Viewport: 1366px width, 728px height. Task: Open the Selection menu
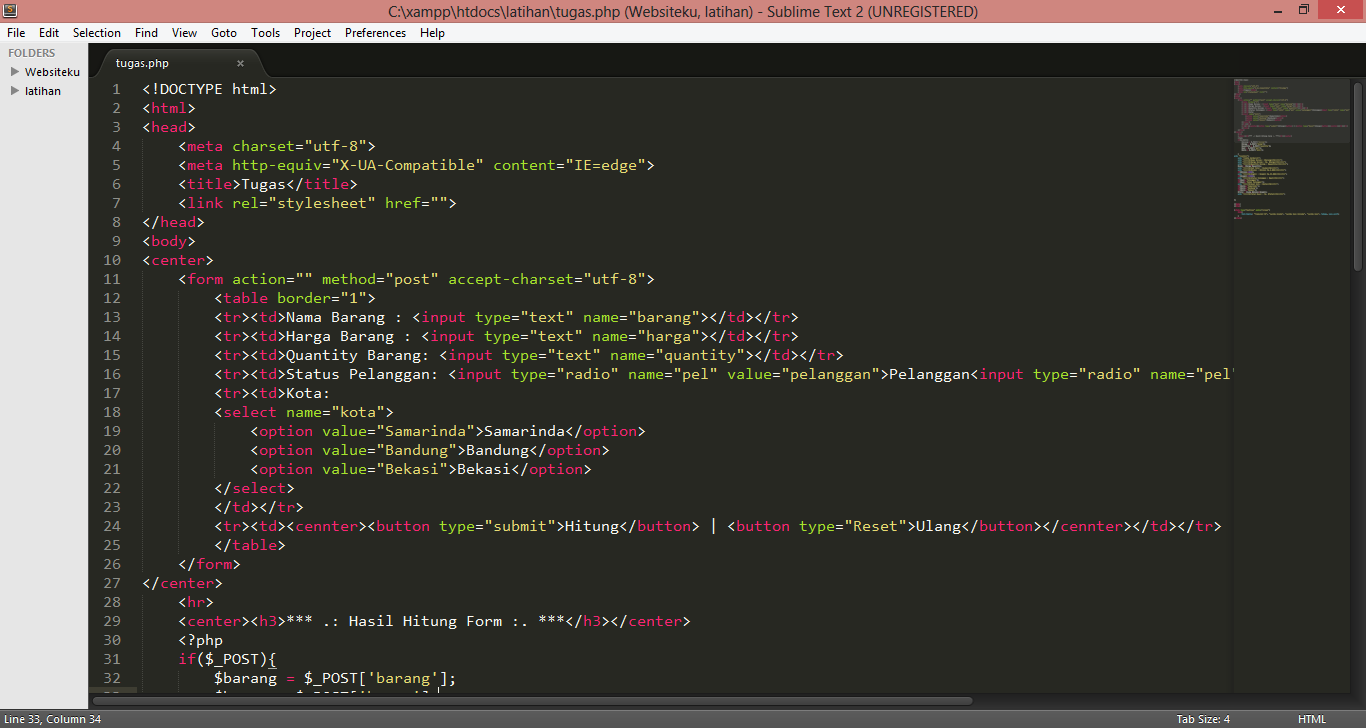[97, 32]
